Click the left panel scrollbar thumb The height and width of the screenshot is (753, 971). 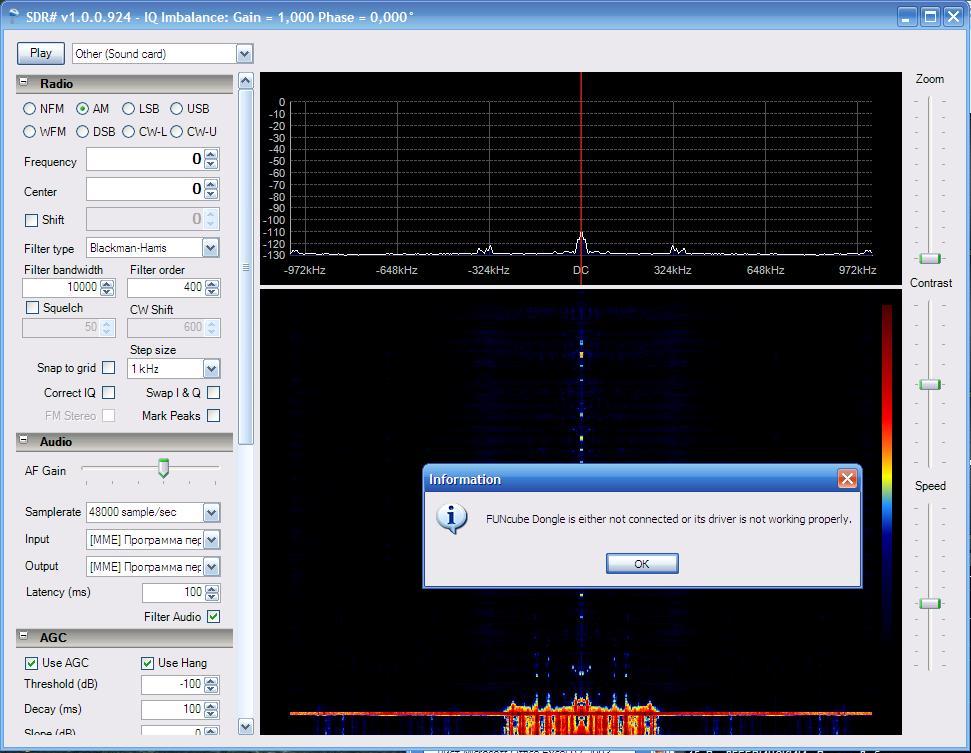(246, 267)
